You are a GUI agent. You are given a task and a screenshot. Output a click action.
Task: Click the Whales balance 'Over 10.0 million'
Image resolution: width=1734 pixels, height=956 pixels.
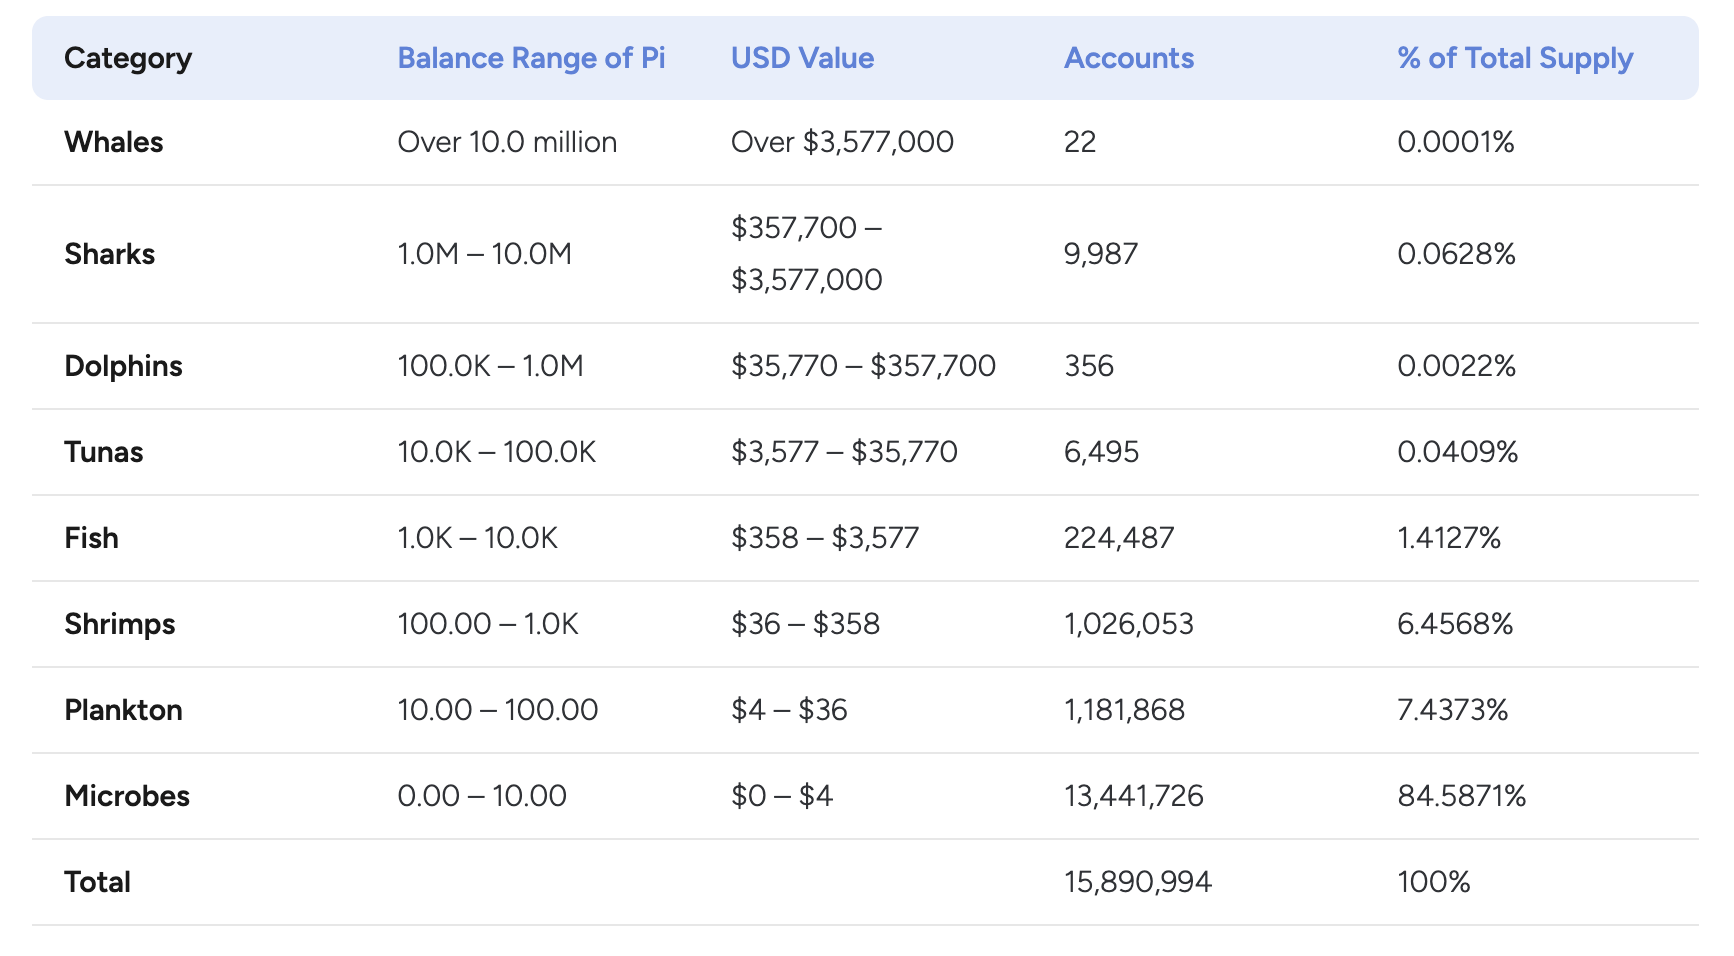pyautogui.click(x=507, y=142)
